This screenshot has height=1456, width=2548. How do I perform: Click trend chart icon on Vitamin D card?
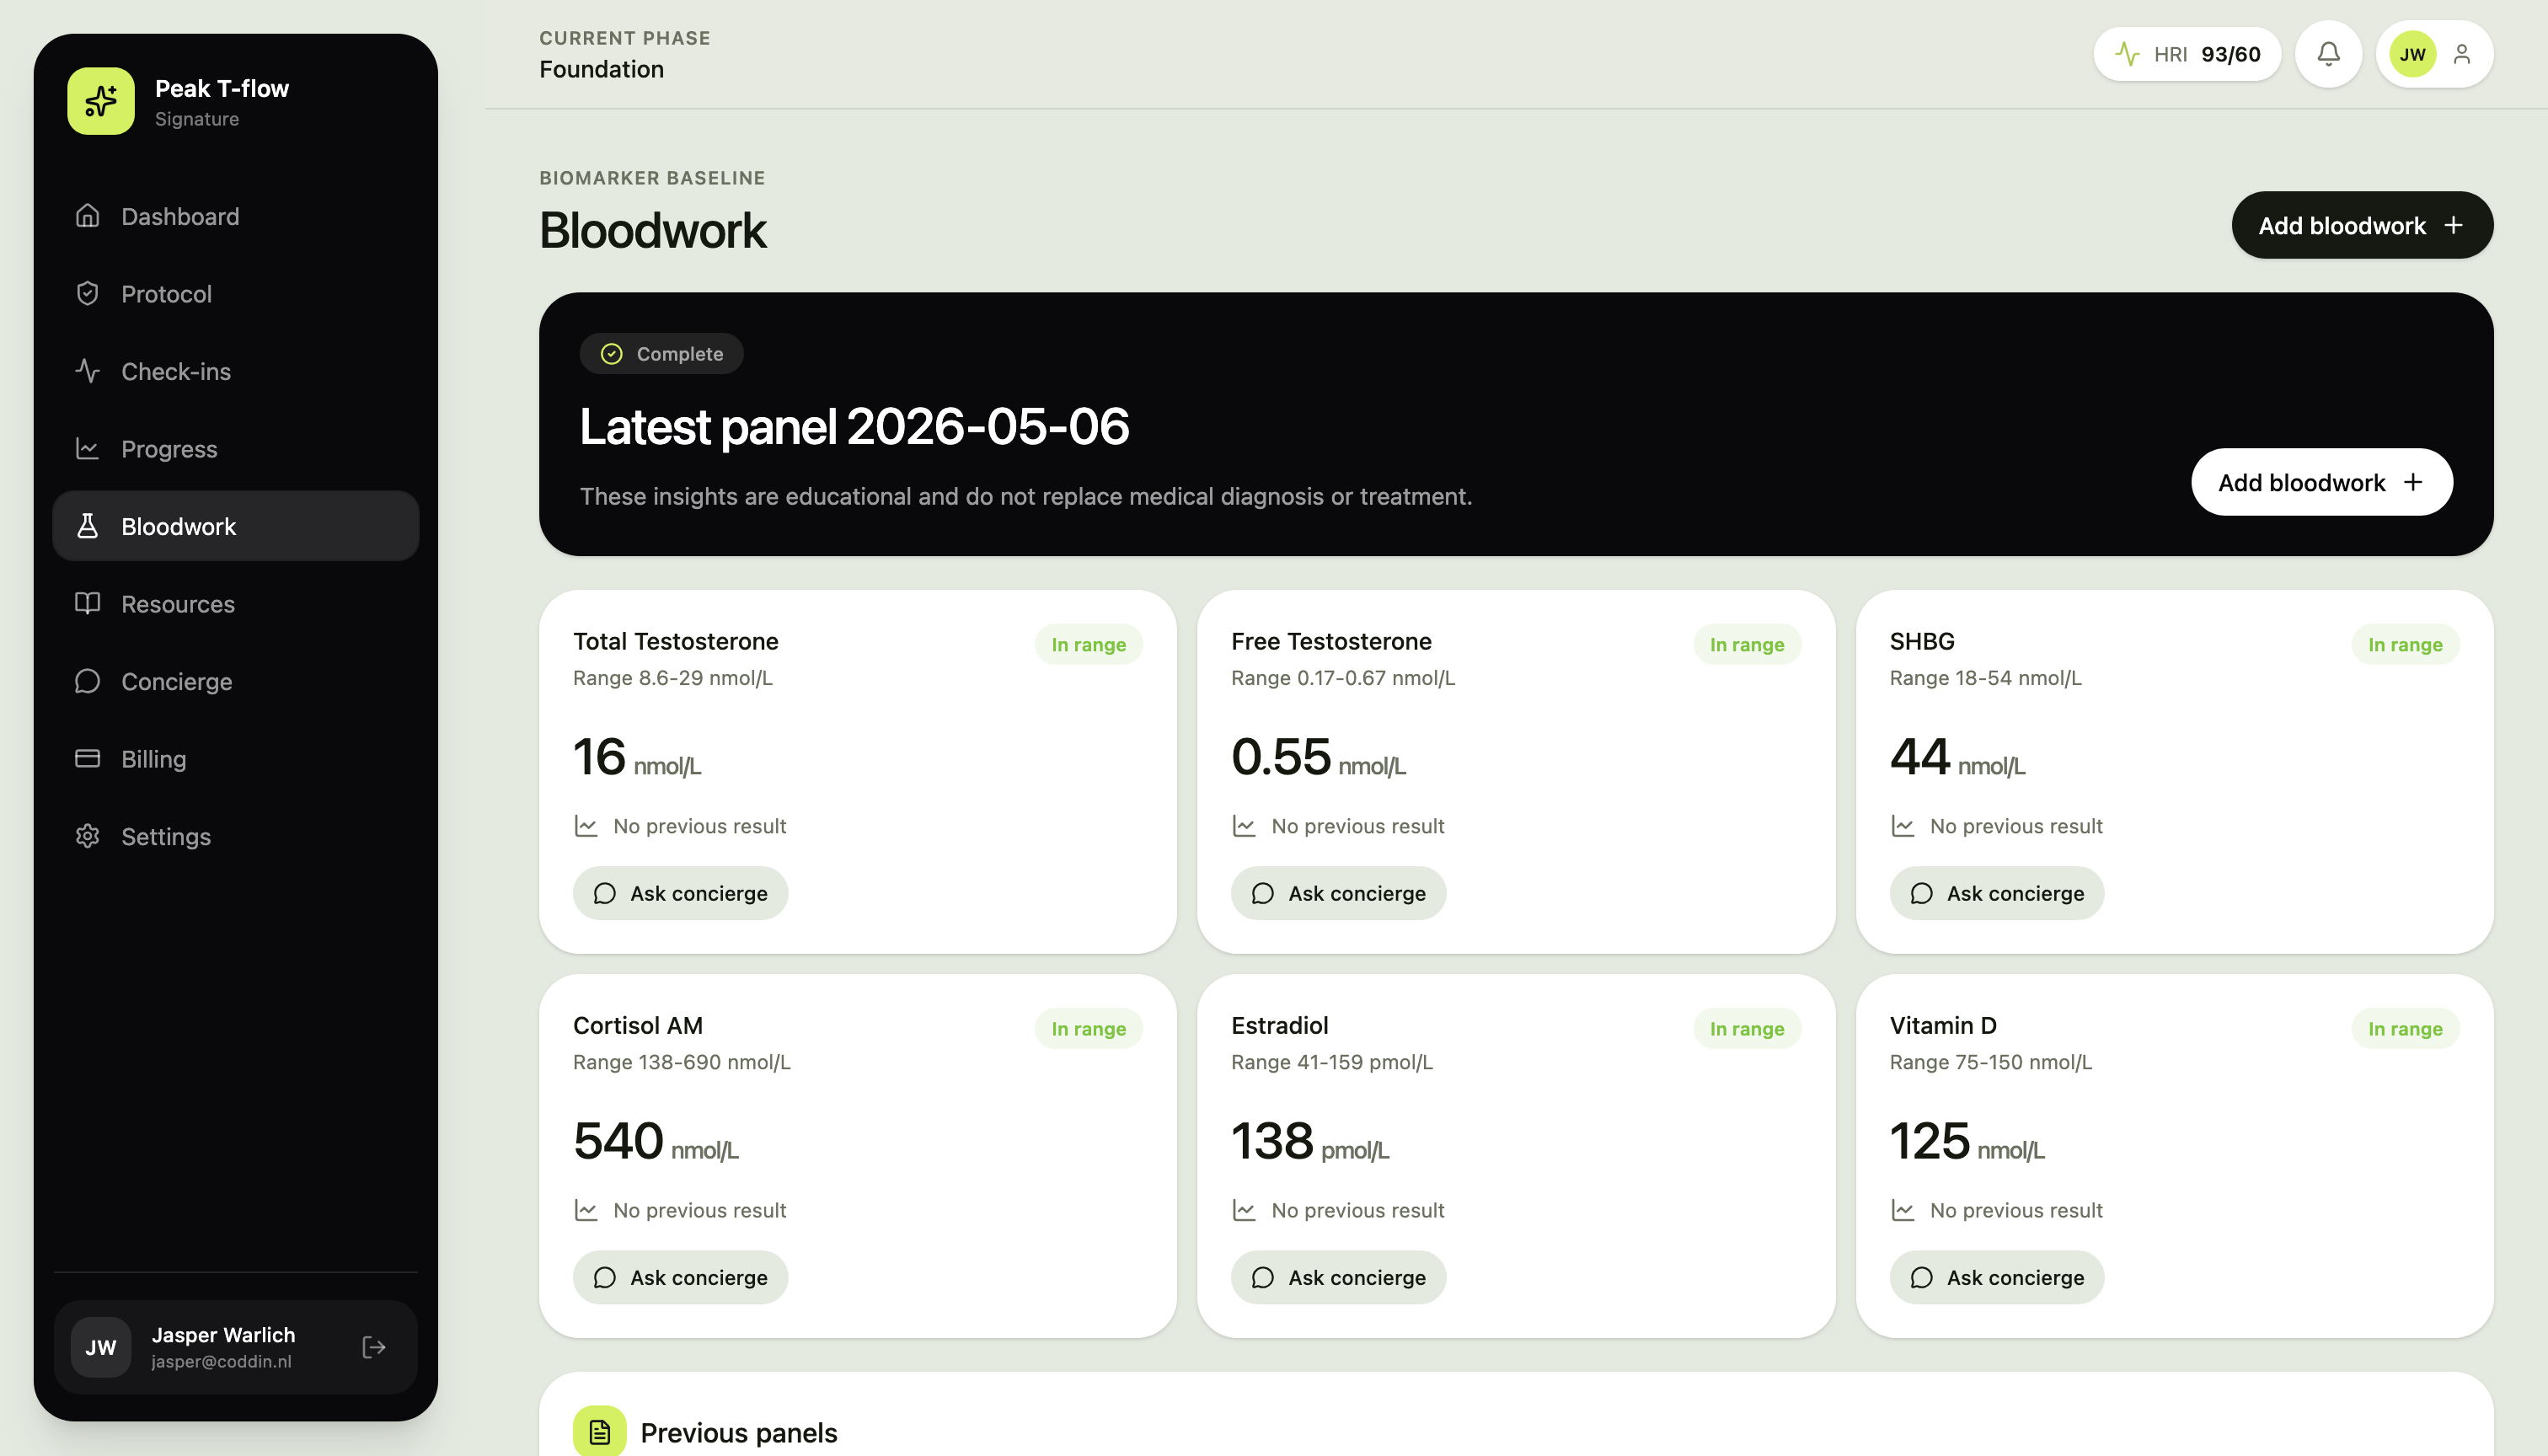click(1902, 1210)
